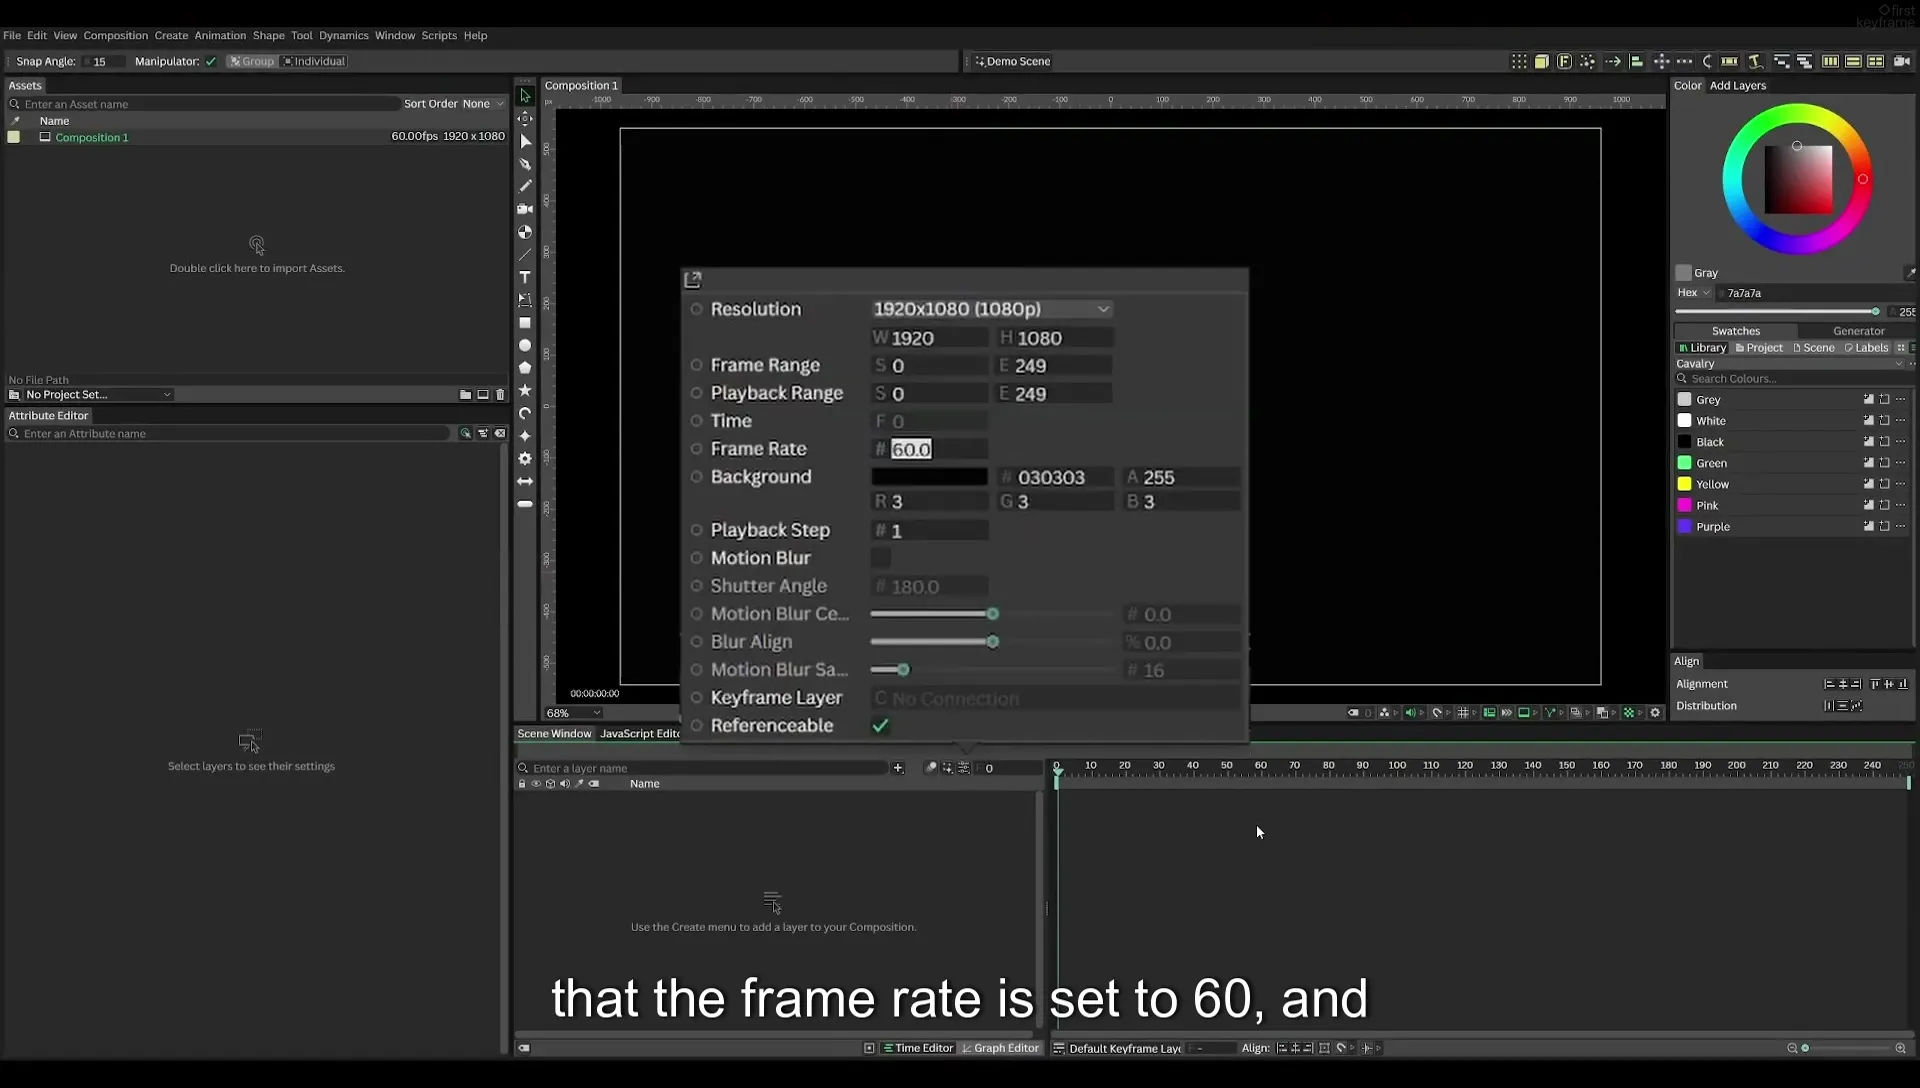Open the Animation menu

pos(220,35)
